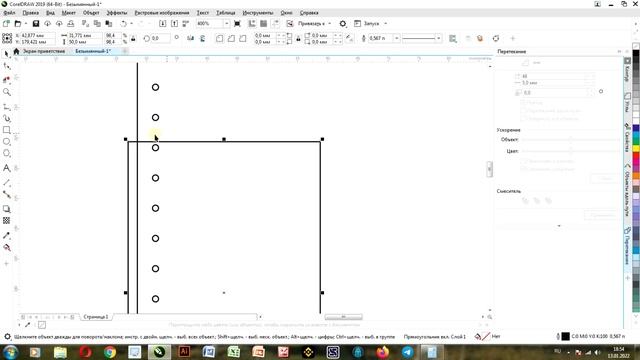Open the Options gear icon
640x360 pixels.
tap(343, 24)
